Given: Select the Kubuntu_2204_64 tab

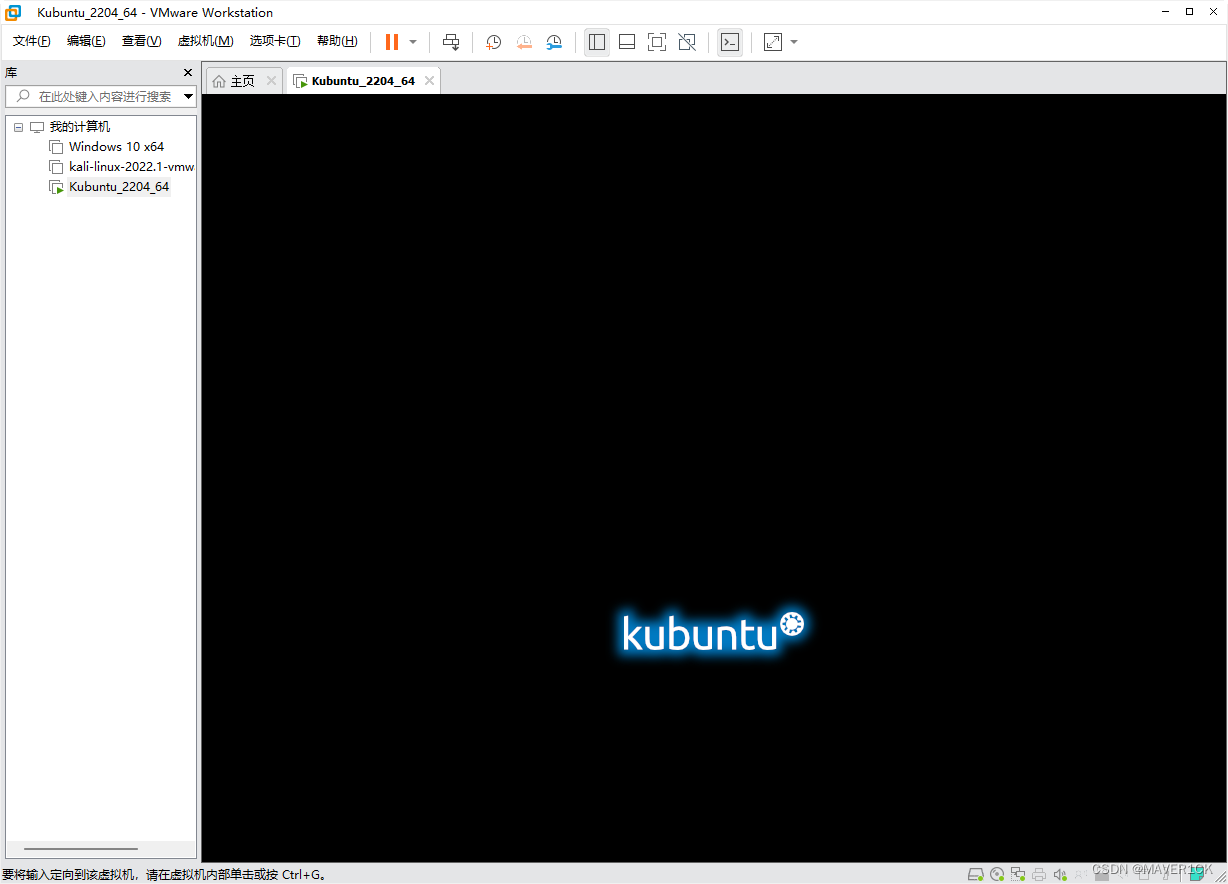Looking at the screenshot, I should (x=363, y=81).
